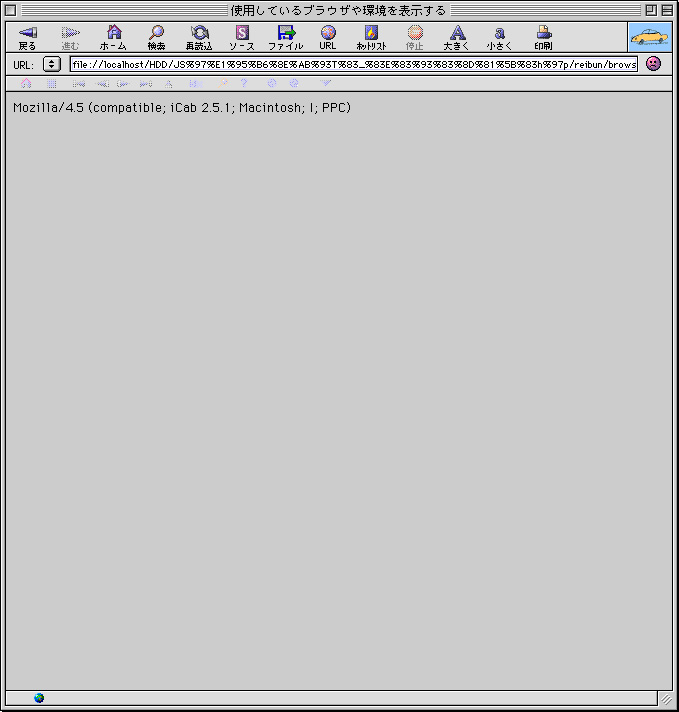
Task: Open the 検索 search tool
Action: tap(156, 37)
